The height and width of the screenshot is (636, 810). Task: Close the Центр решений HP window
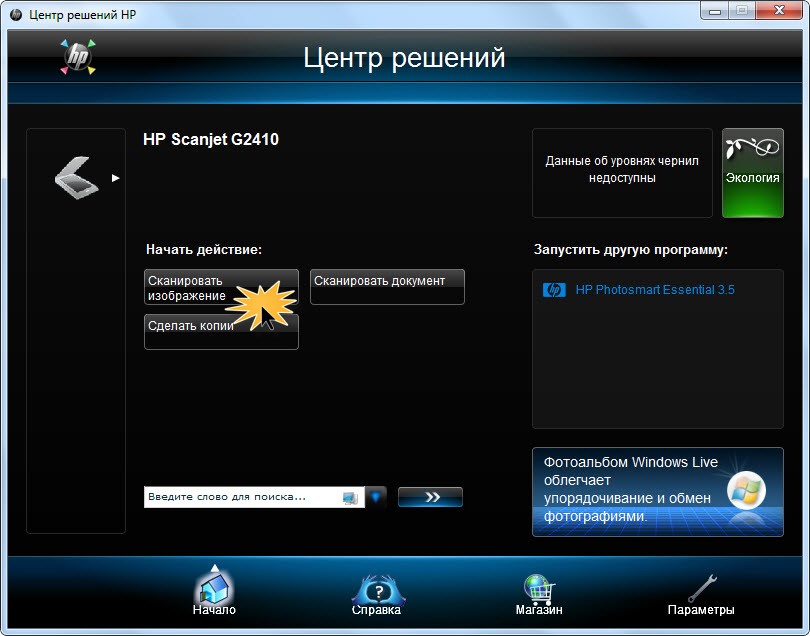click(x=780, y=10)
